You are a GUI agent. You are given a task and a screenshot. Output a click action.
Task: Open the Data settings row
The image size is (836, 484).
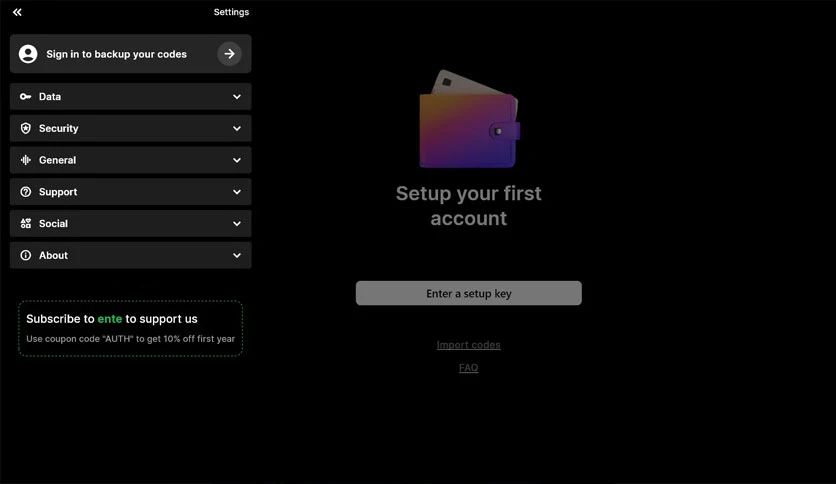pos(131,96)
